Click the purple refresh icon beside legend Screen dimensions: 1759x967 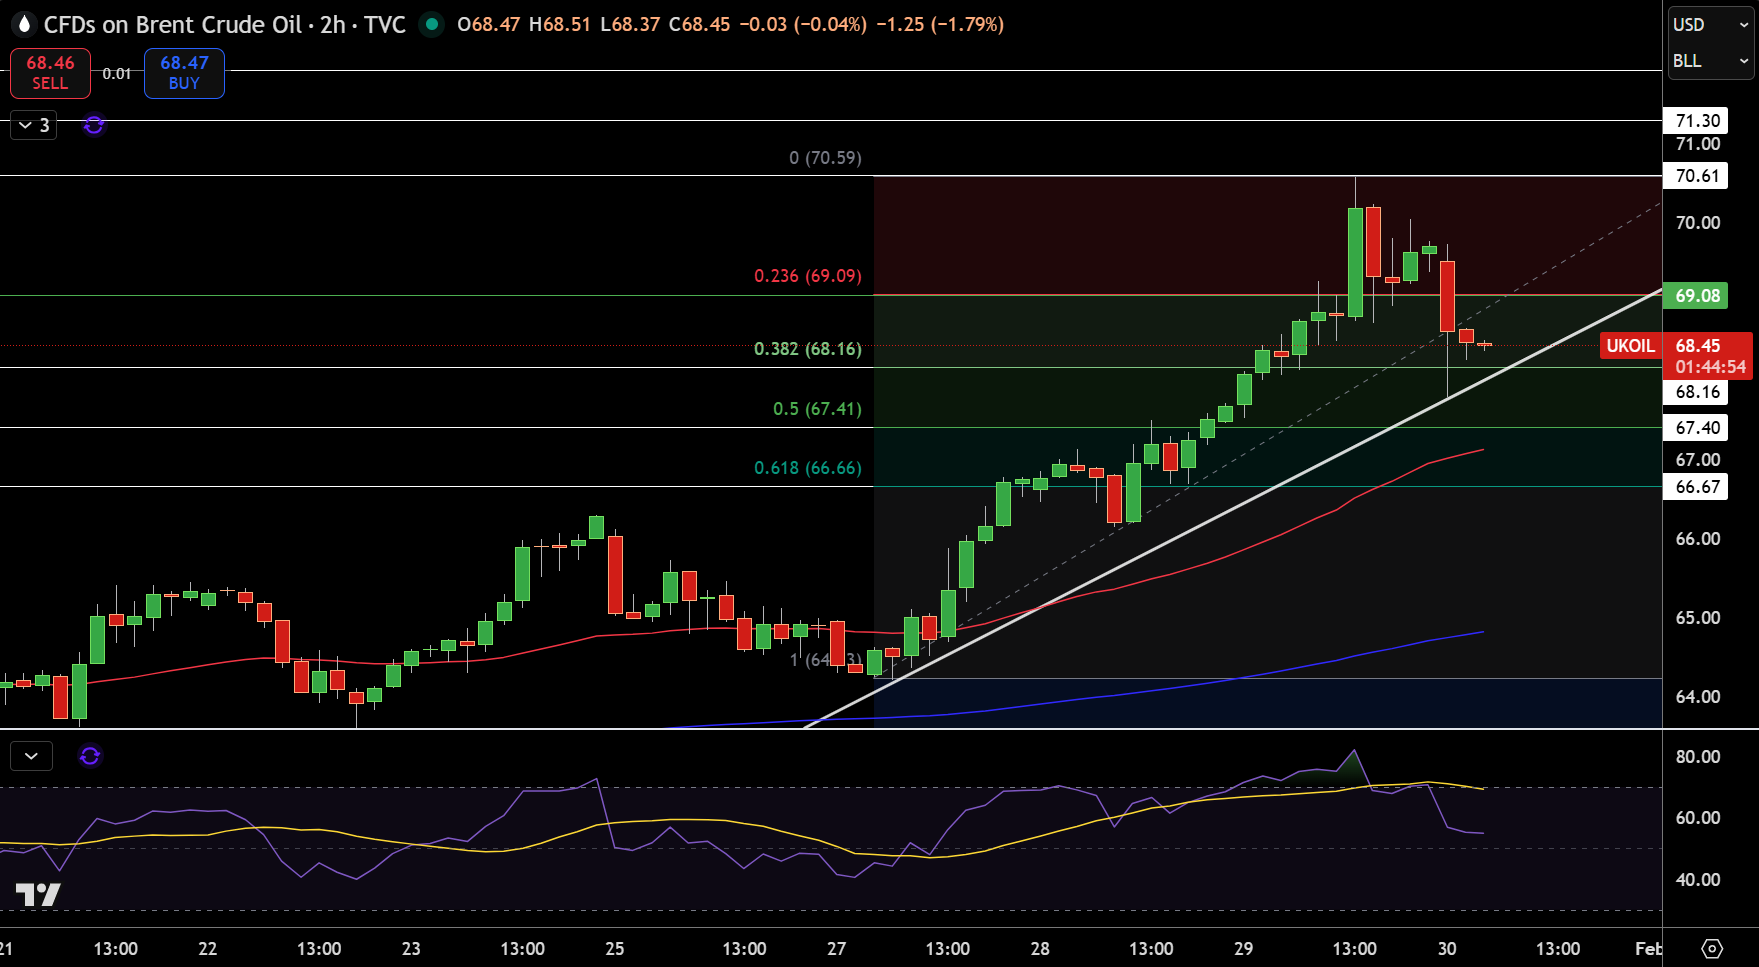point(94,126)
